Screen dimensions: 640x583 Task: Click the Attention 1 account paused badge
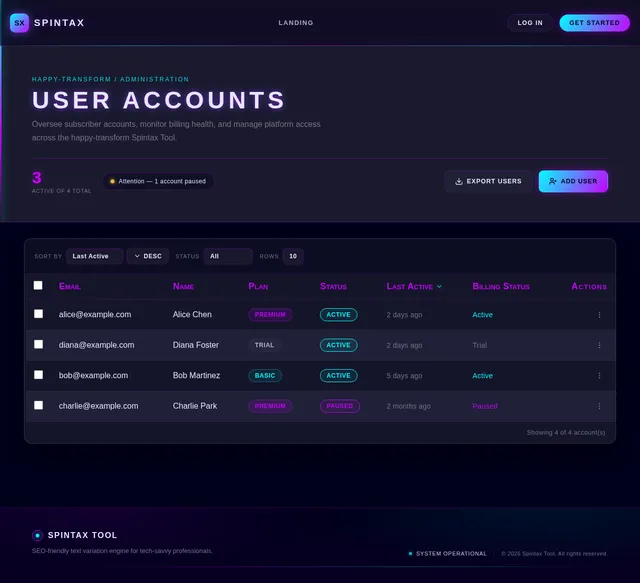click(158, 181)
